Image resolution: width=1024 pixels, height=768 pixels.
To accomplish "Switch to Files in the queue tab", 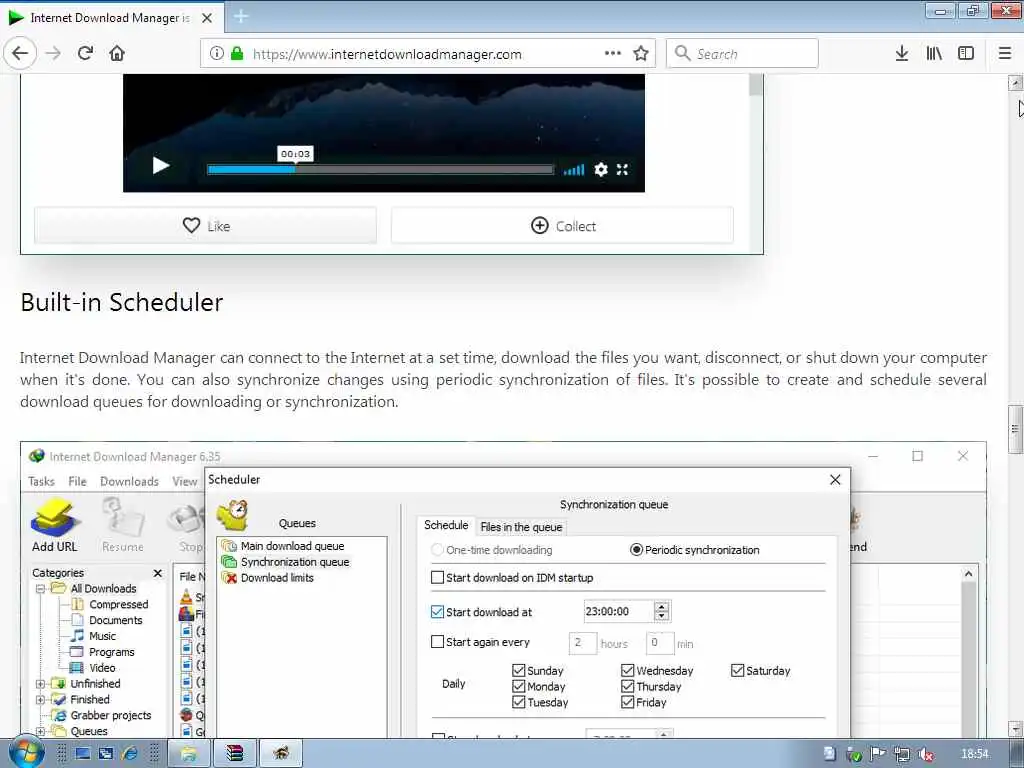I will (521, 527).
